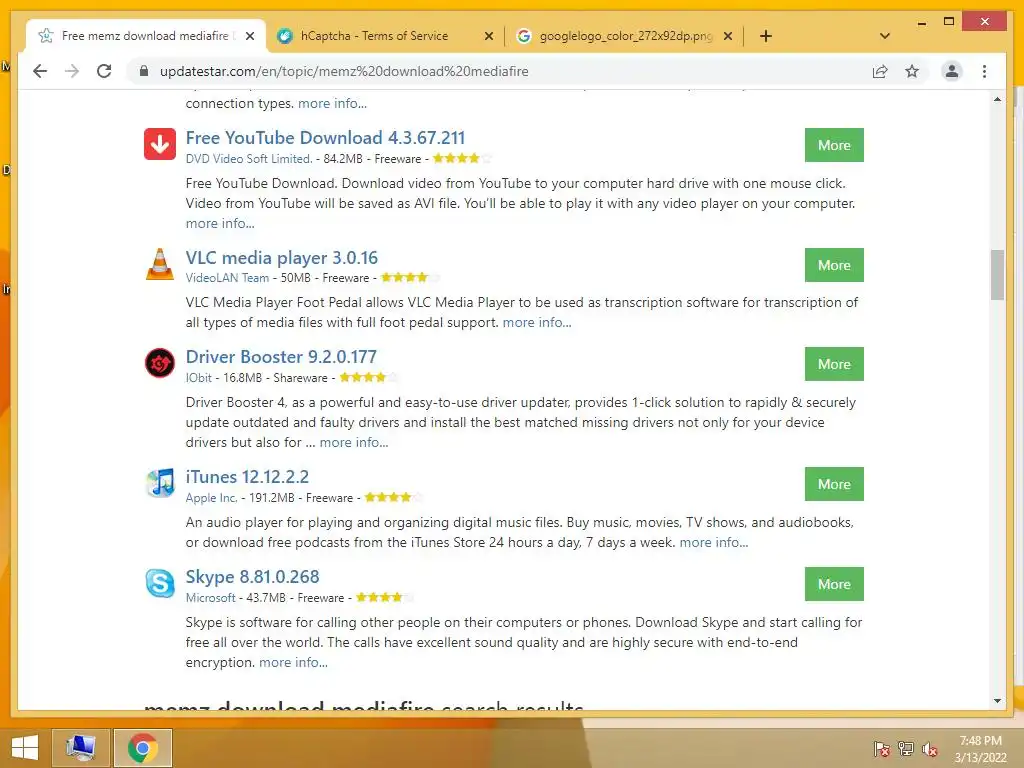Screen dimensions: 1024x768
Task: Click the scrollbar down arrow
Action: [997, 701]
